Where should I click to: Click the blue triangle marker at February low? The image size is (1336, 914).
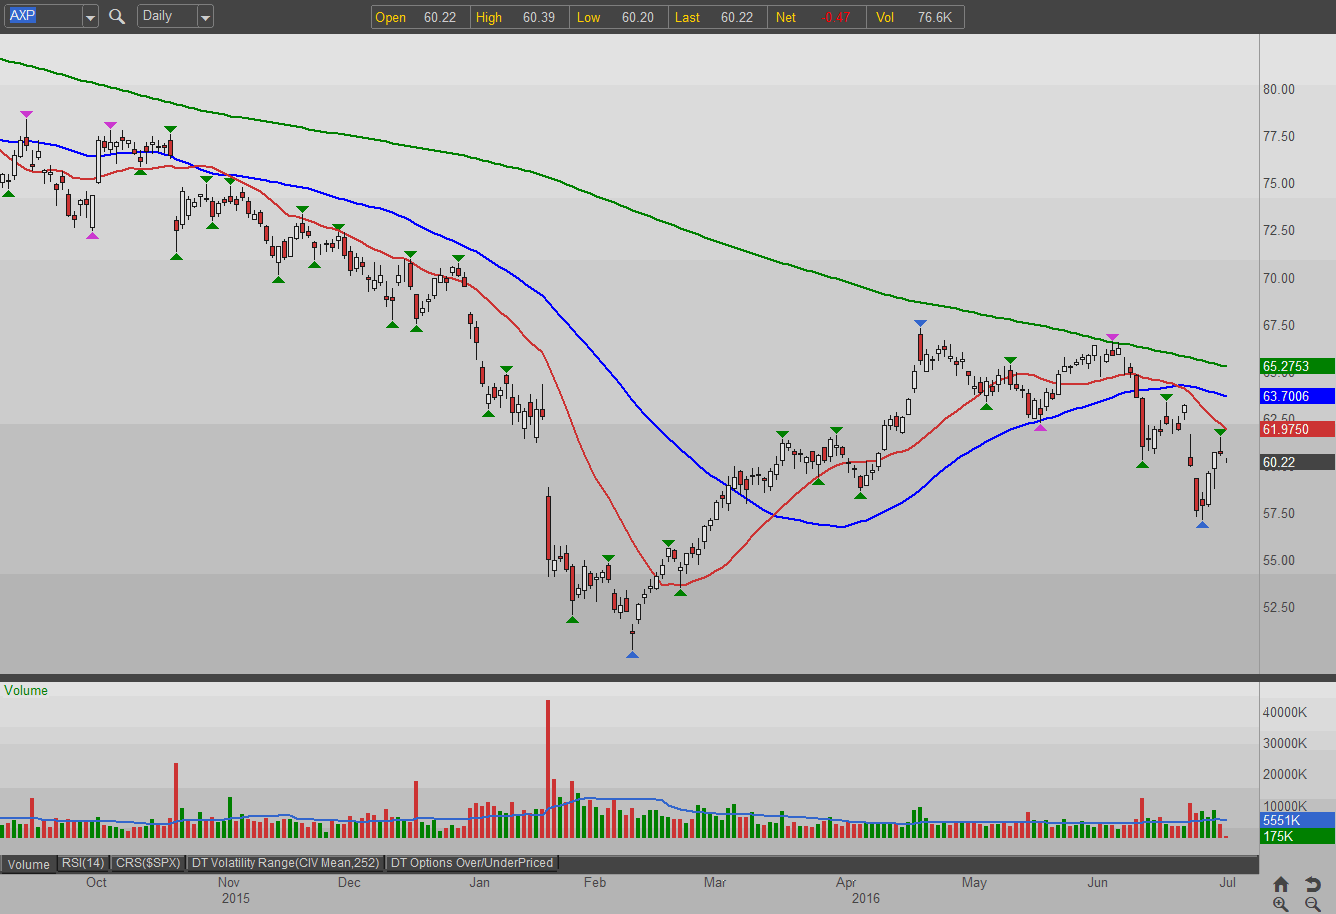[x=632, y=654]
